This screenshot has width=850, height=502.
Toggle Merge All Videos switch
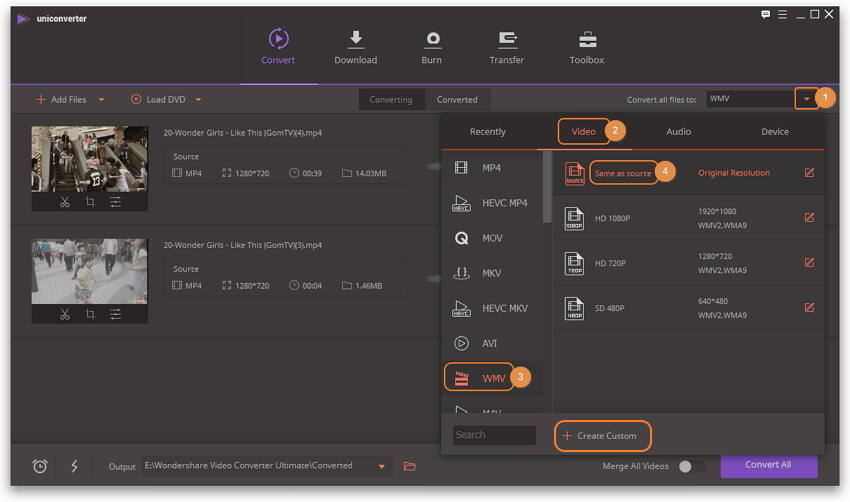tap(692, 466)
